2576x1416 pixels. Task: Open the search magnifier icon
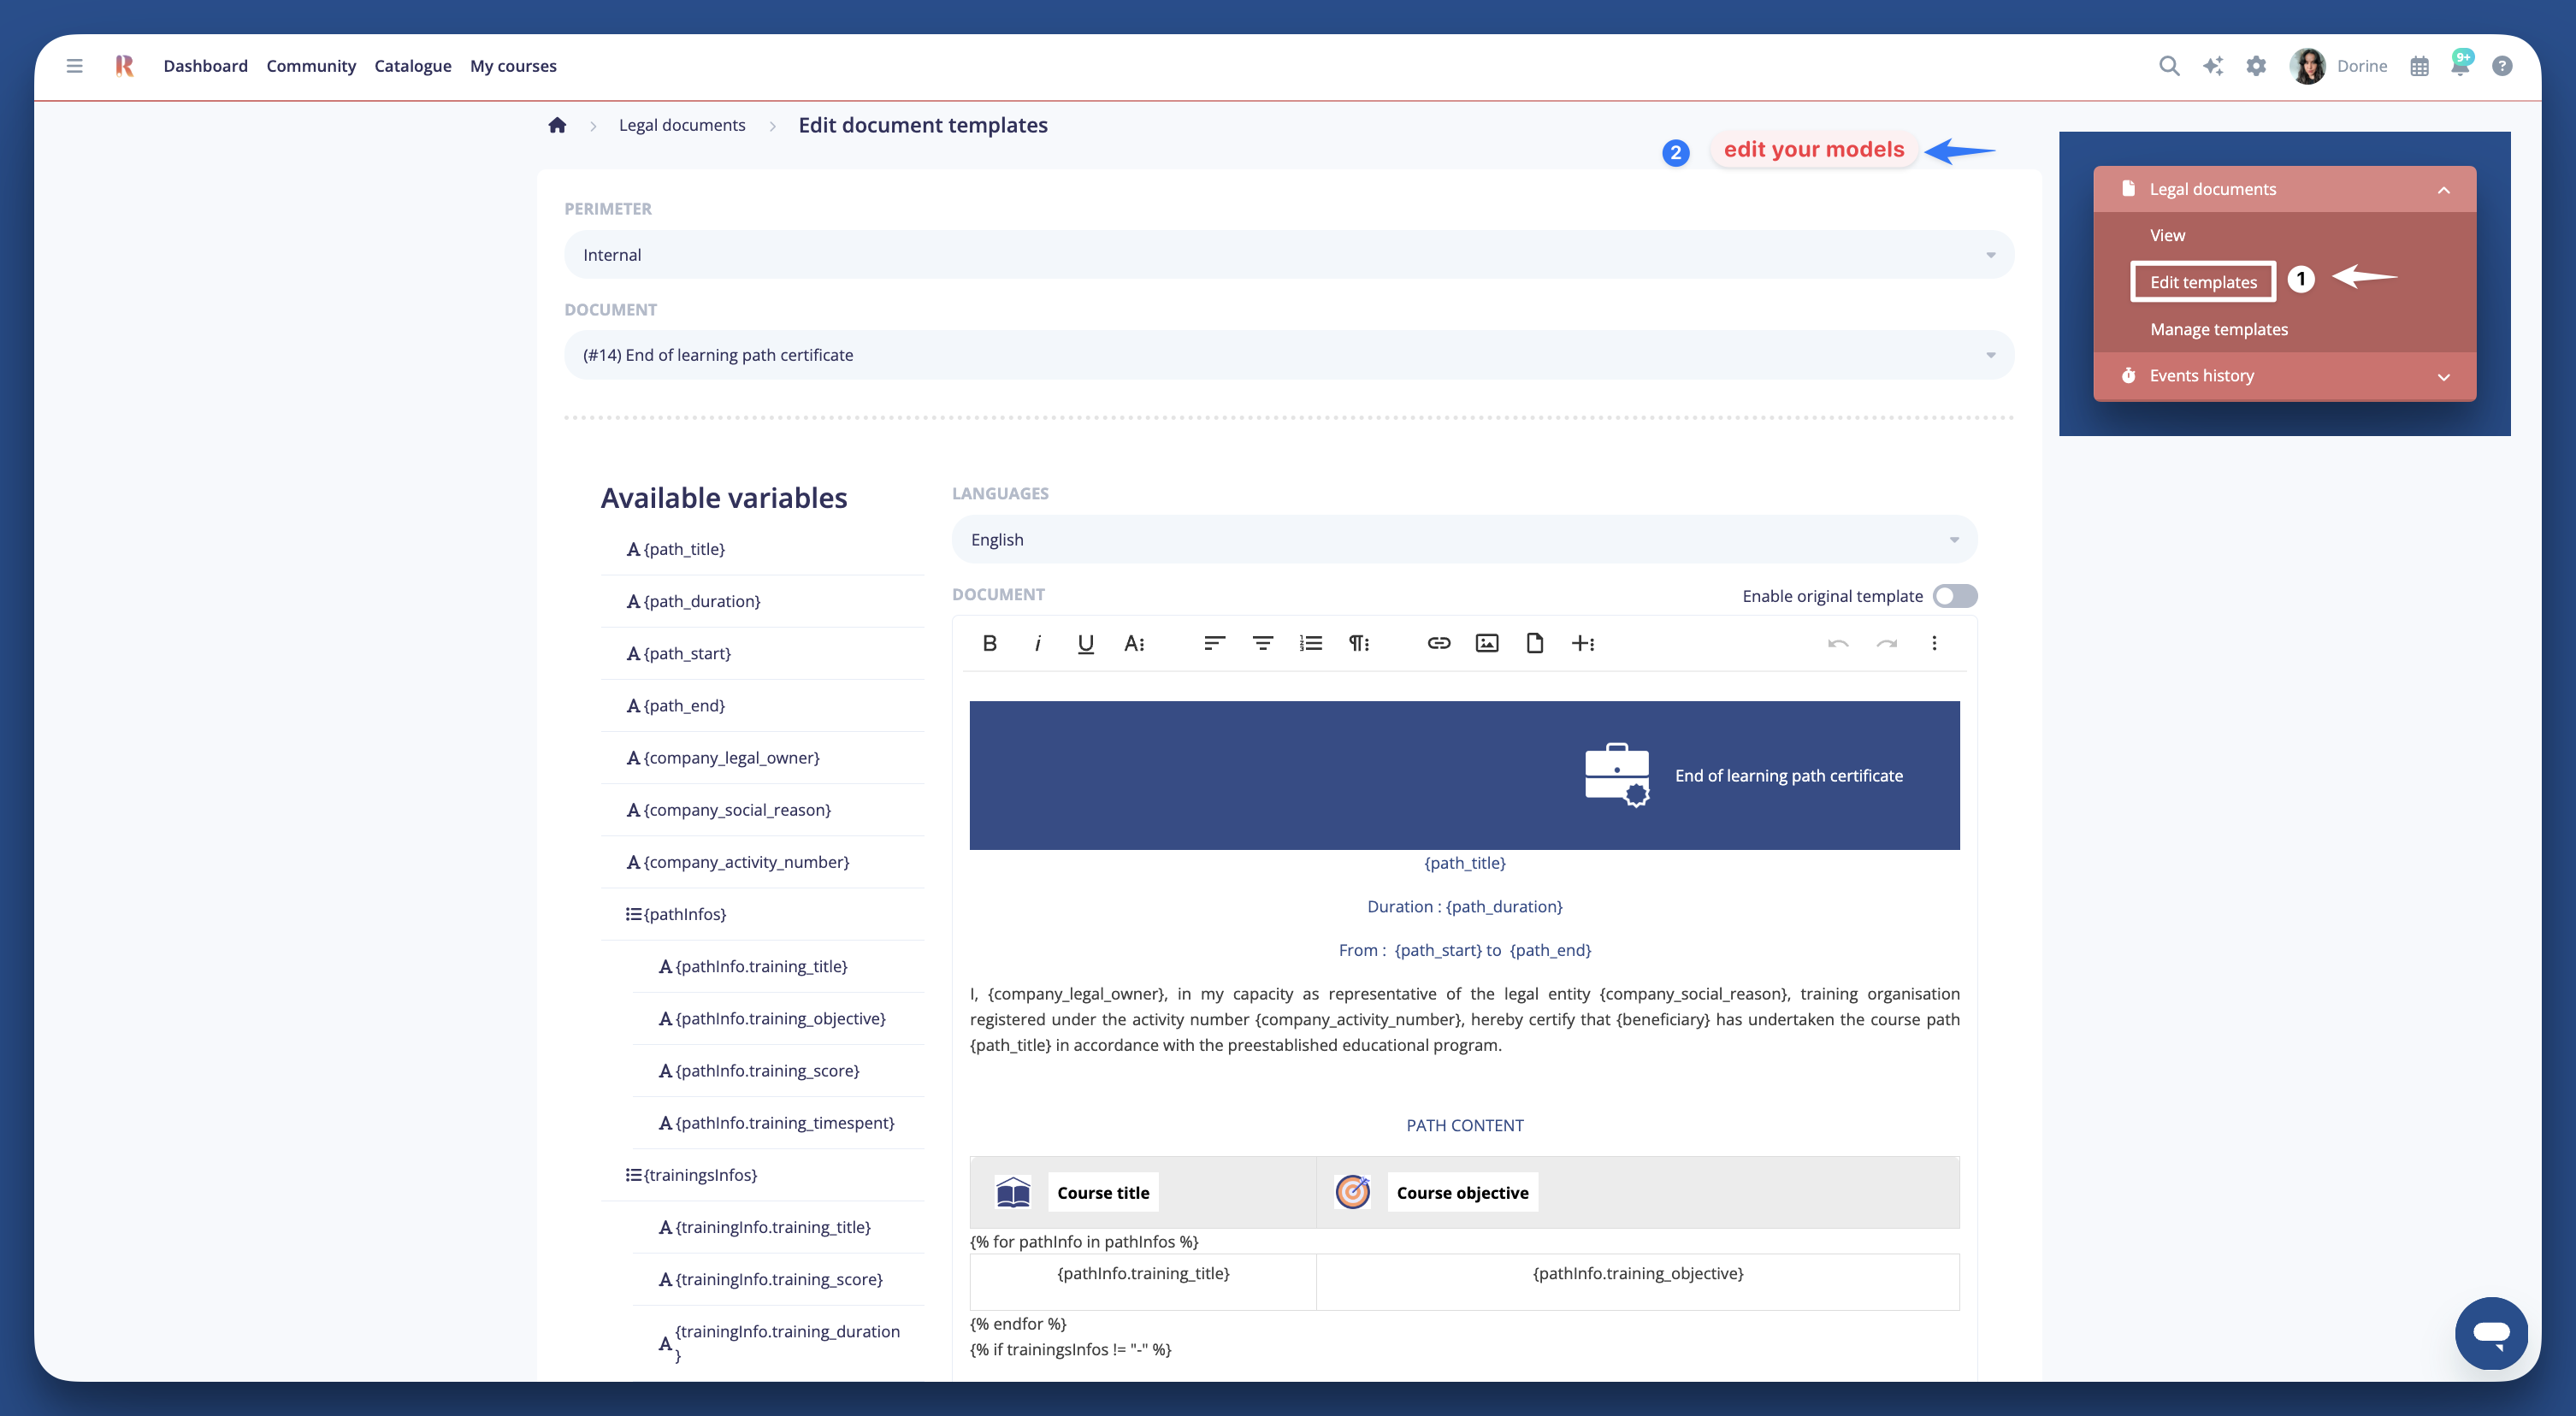pos(2169,65)
